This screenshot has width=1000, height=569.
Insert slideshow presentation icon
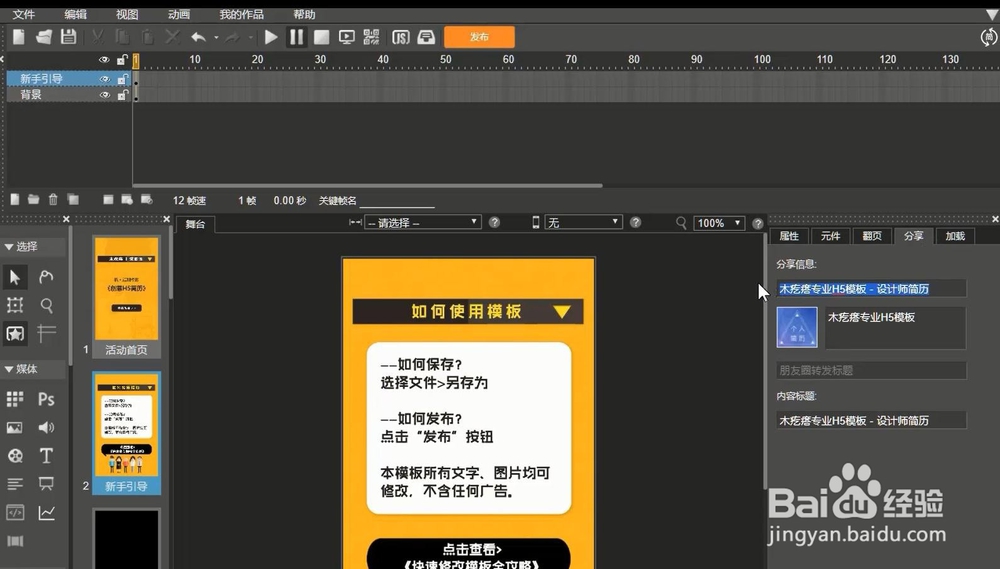pos(47,484)
